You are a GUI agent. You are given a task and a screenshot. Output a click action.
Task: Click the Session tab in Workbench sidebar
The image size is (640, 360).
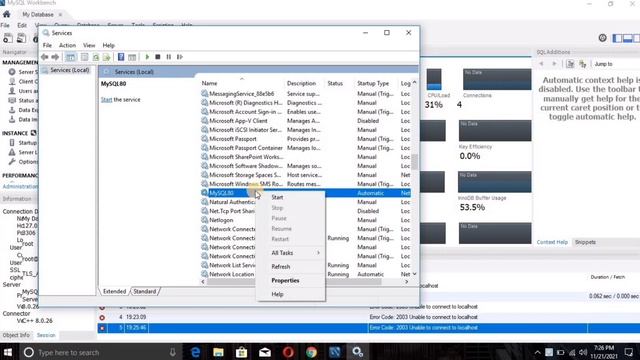click(46, 335)
